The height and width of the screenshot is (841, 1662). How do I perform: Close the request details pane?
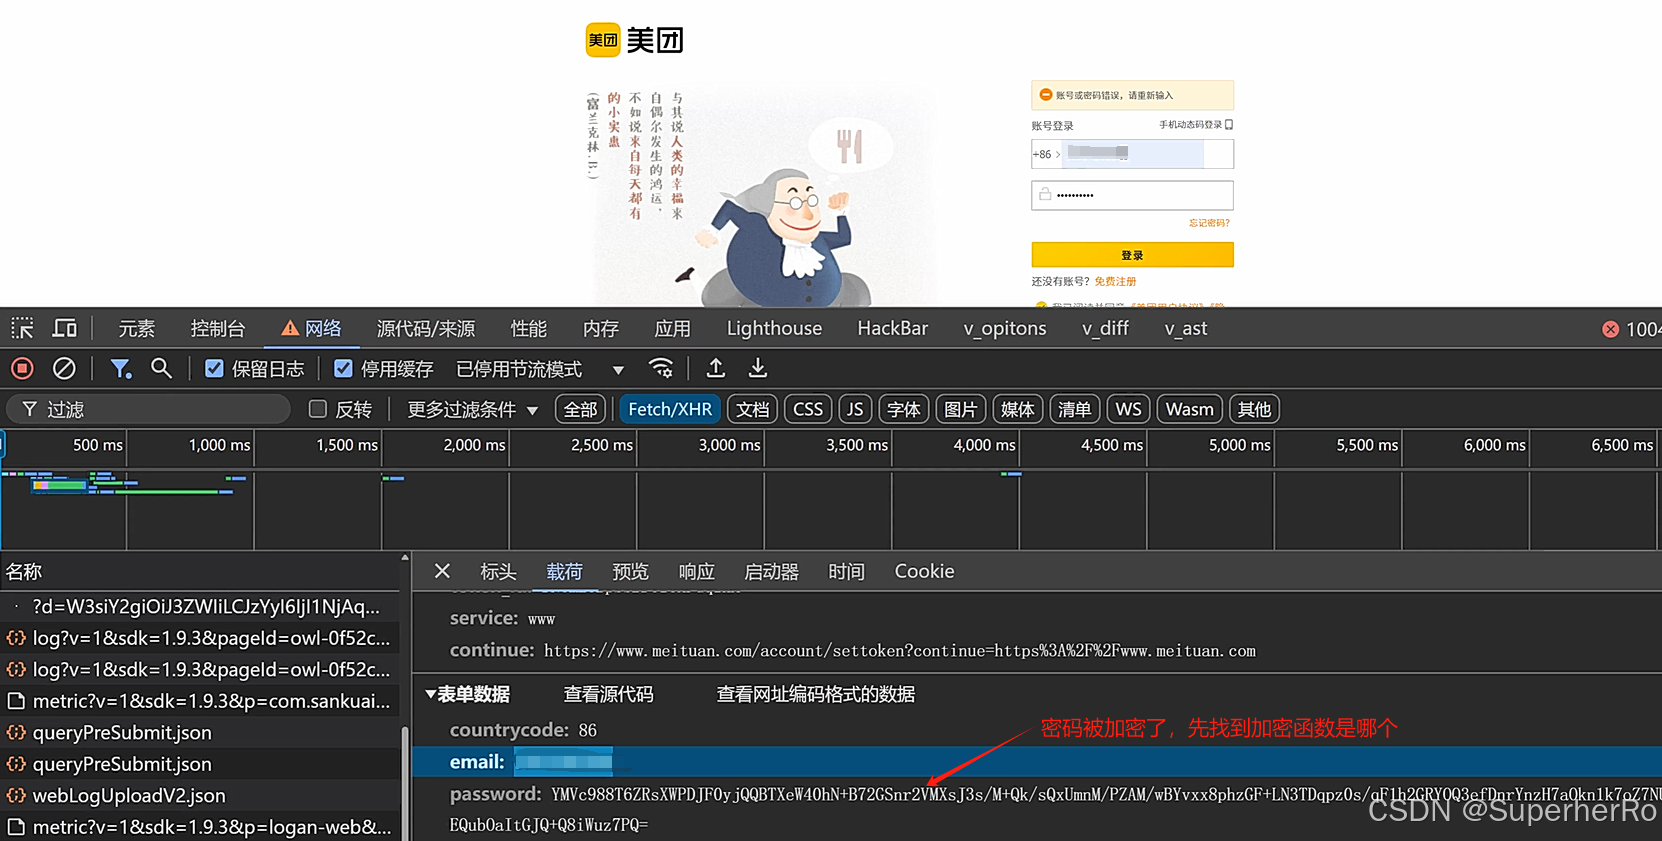[x=442, y=571]
